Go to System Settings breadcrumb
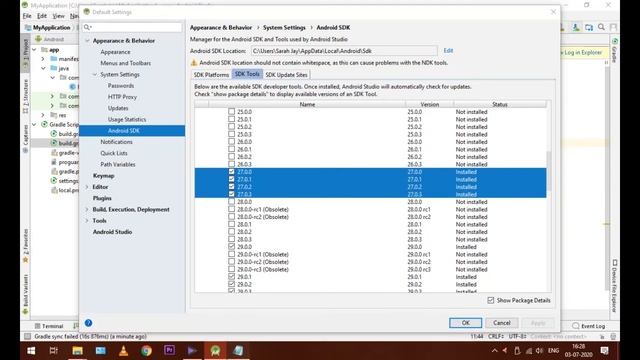Screen dimensions: 640x360 (x=284, y=27)
